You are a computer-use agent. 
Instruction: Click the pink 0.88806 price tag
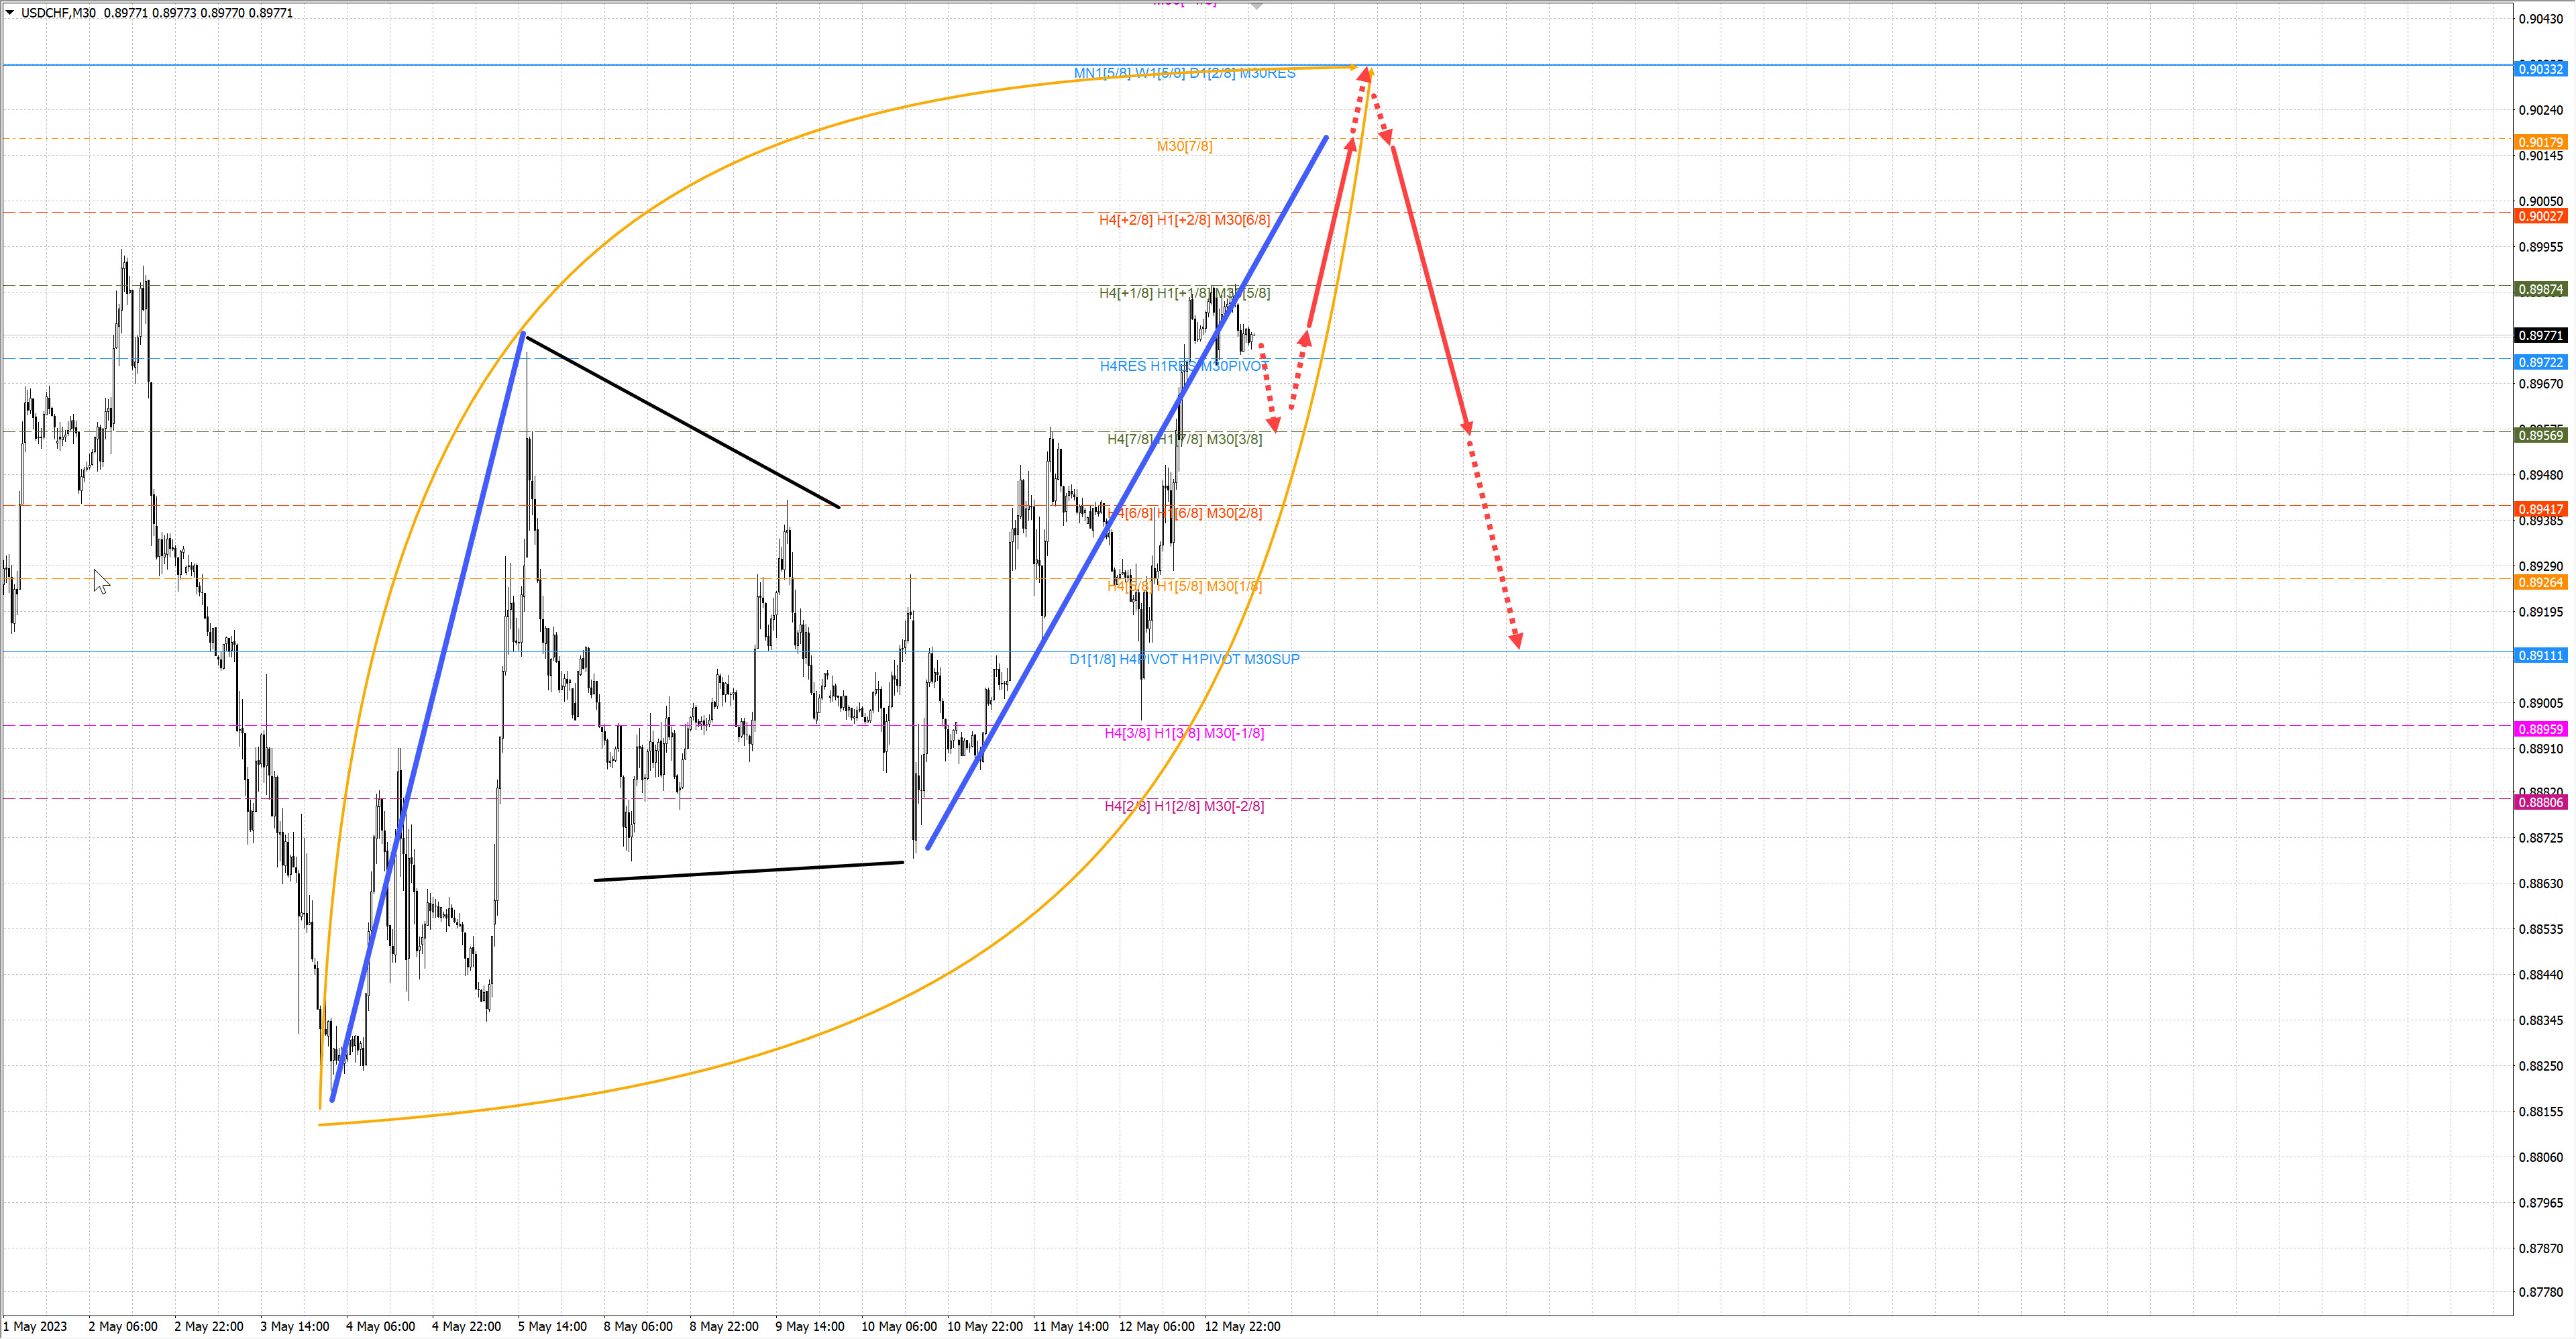pos(2541,802)
